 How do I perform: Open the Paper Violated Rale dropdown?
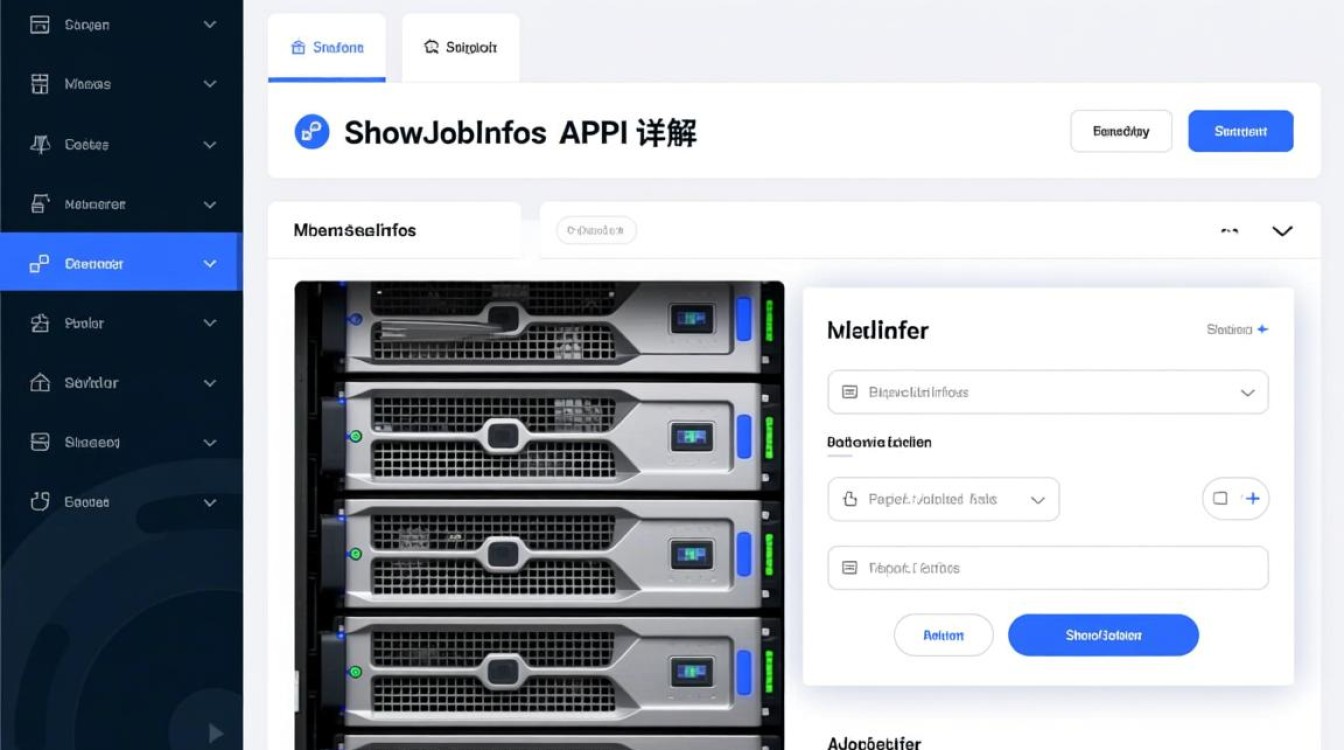(1035, 498)
